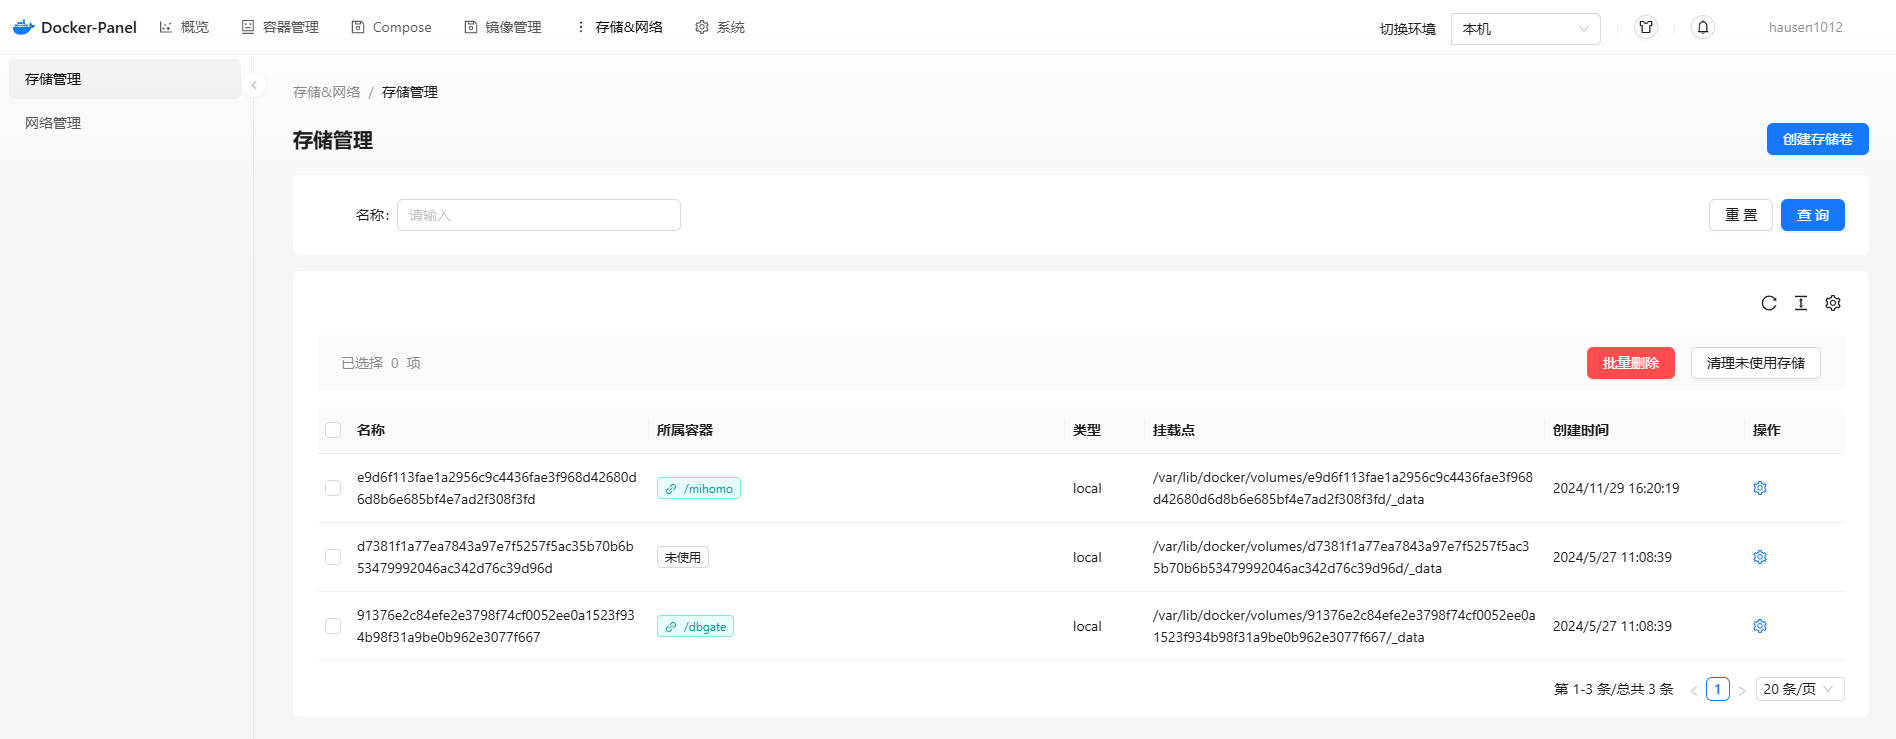This screenshot has height=739, width=1896.
Task: Open the /dbgate container link
Action: 695,627
